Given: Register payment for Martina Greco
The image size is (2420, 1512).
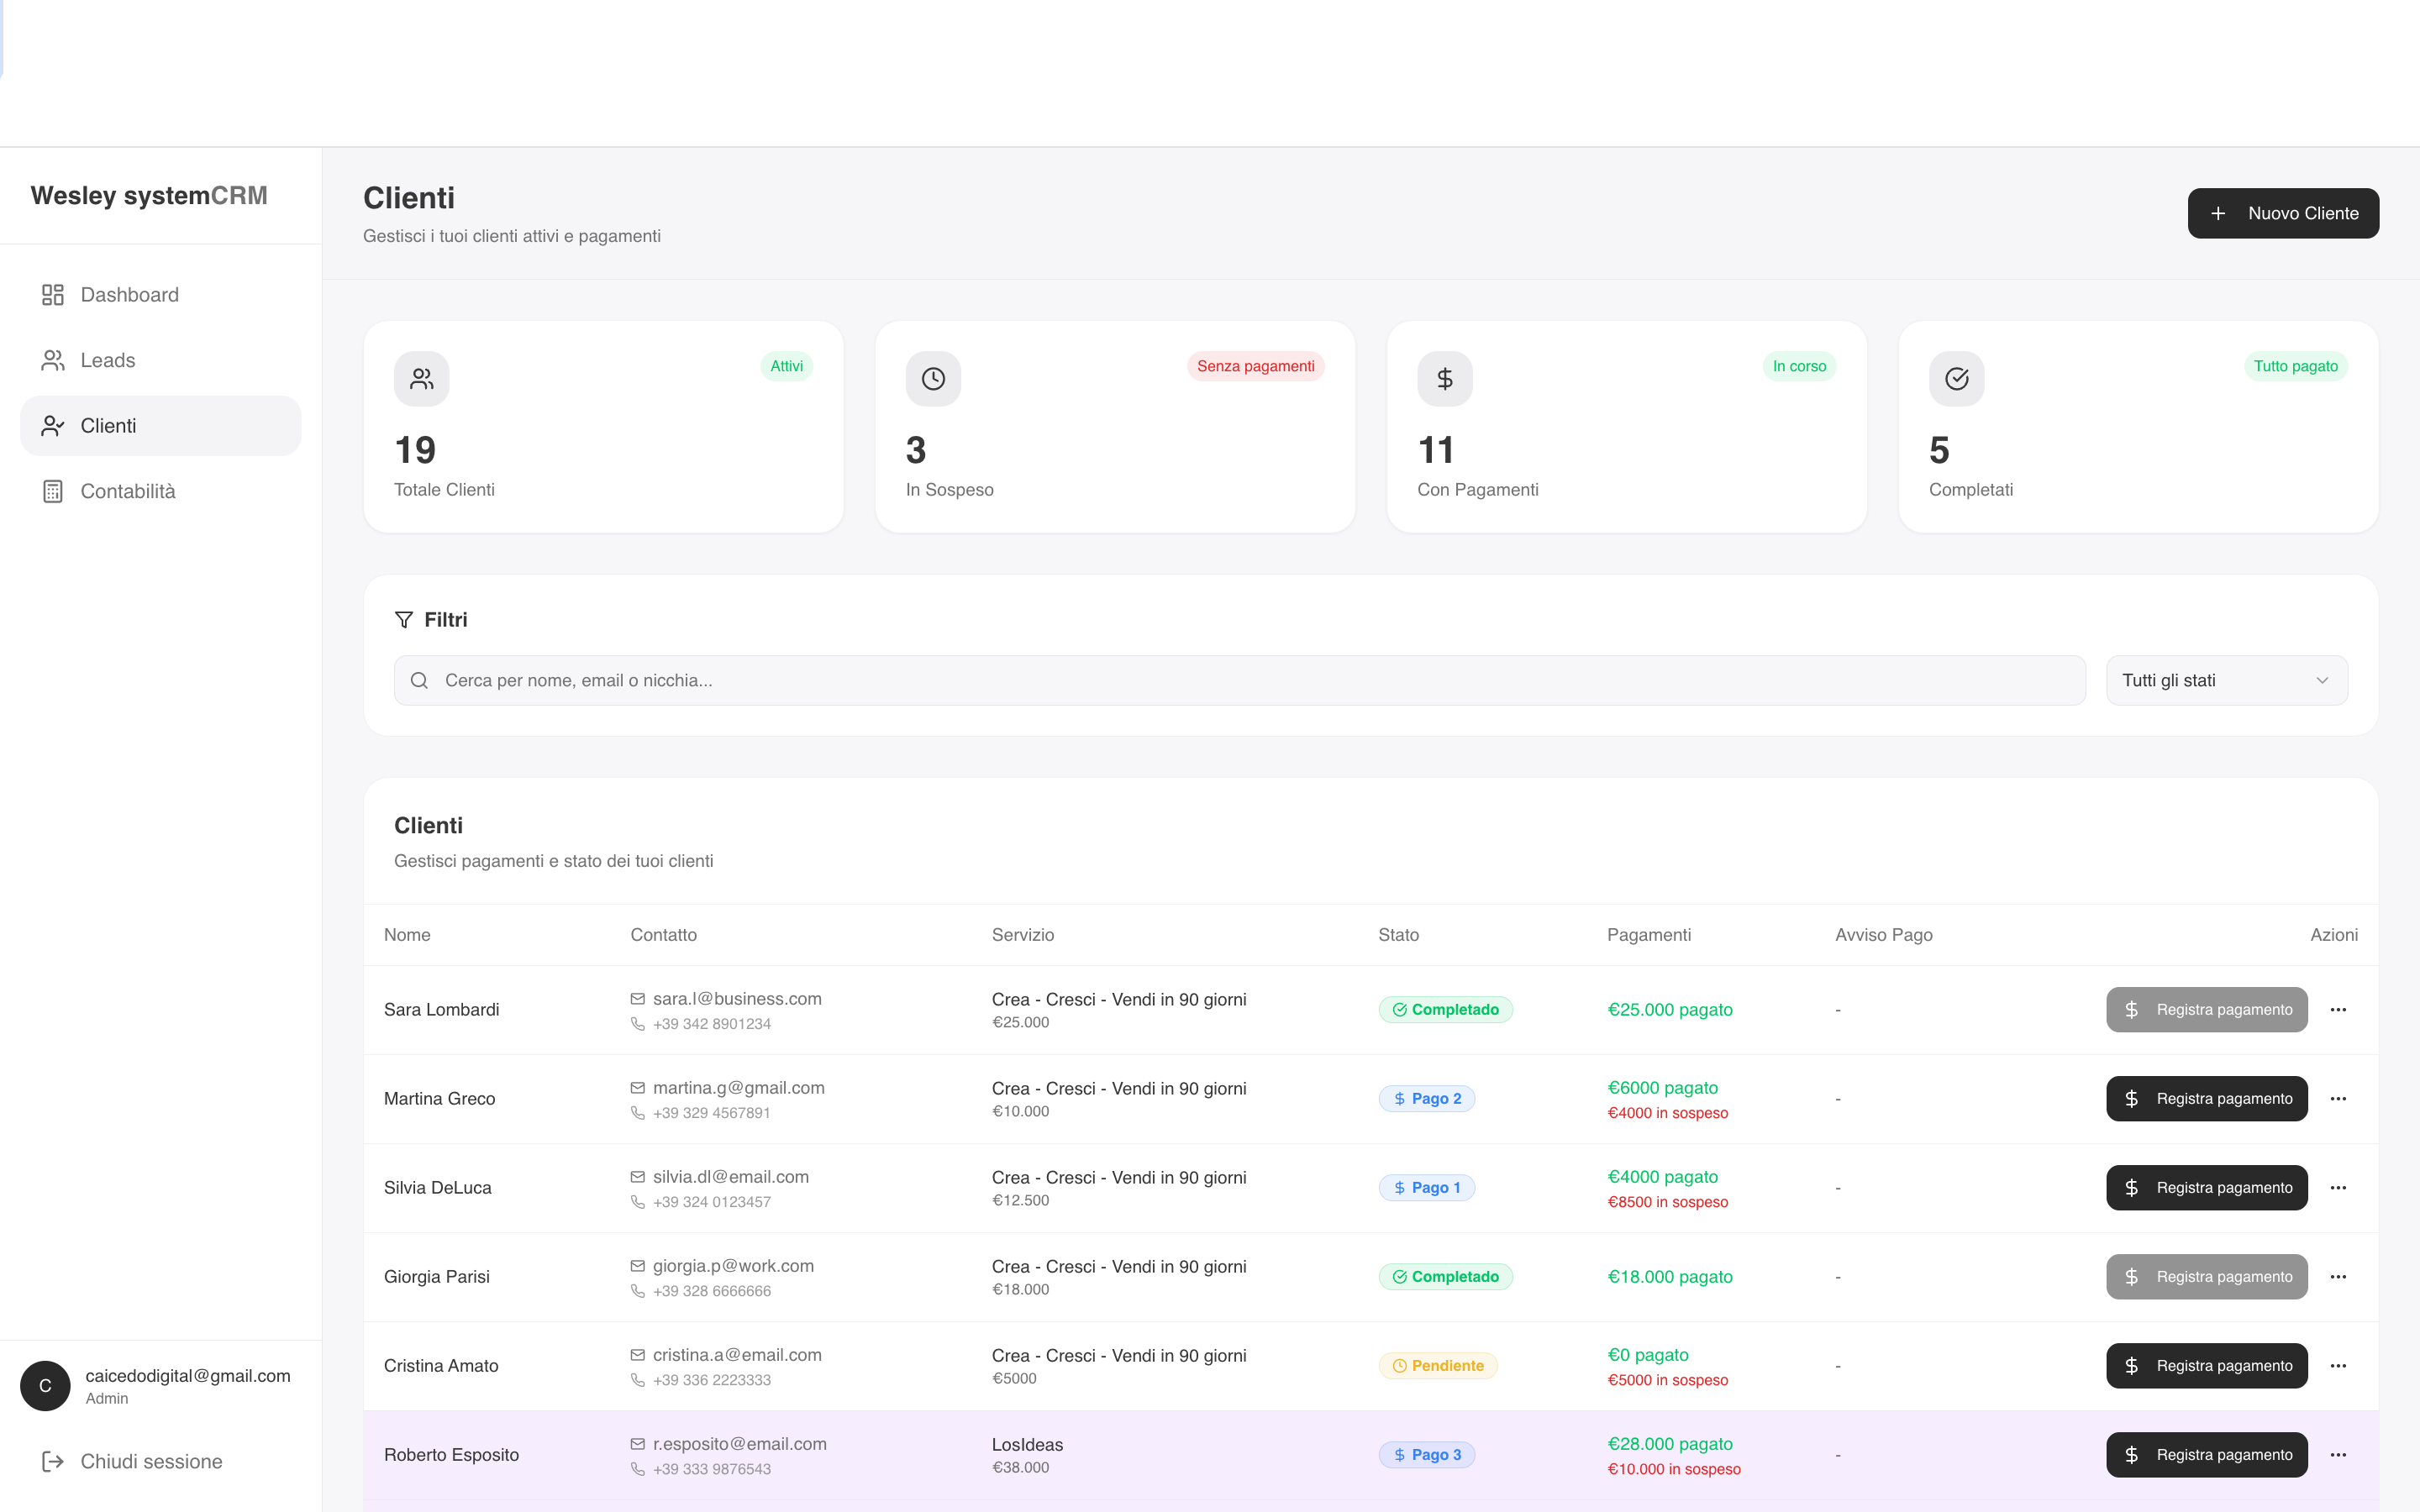Looking at the screenshot, I should point(2207,1098).
